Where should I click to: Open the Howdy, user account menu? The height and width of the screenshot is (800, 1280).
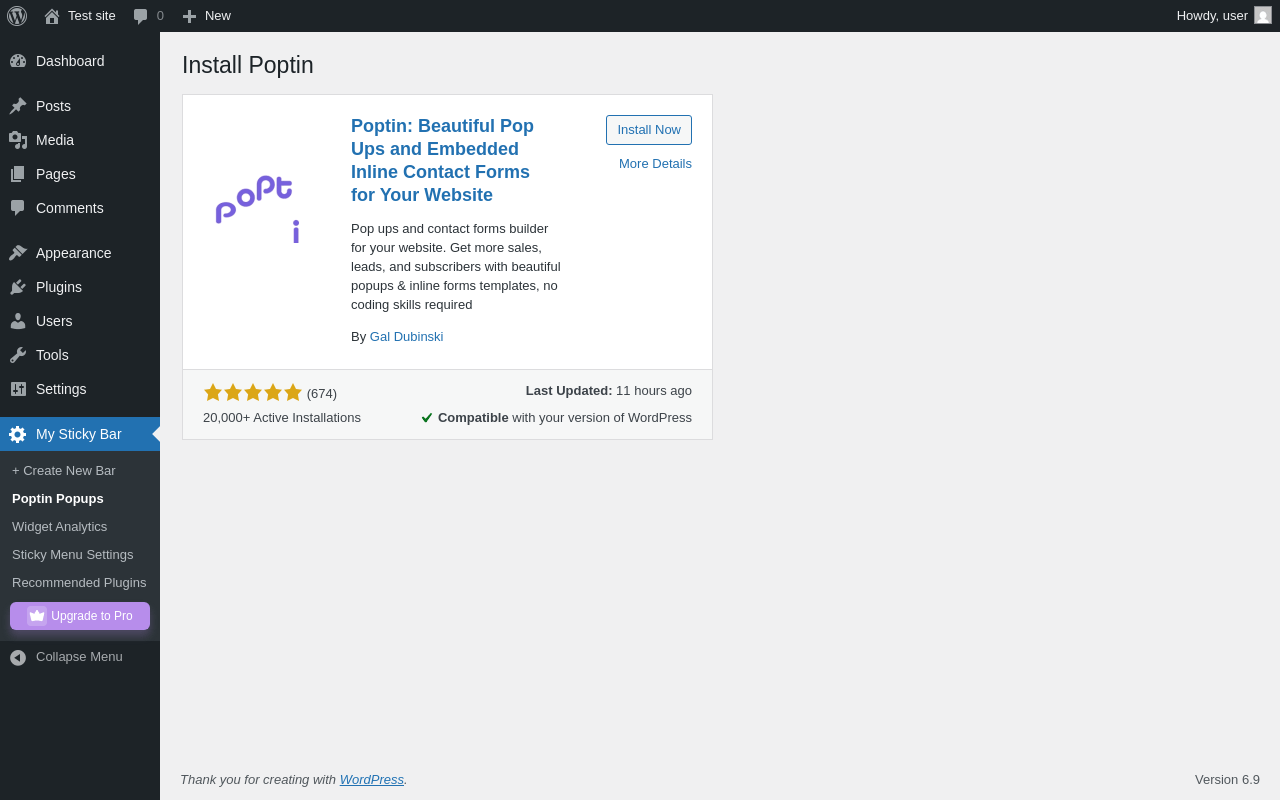(1212, 15)
